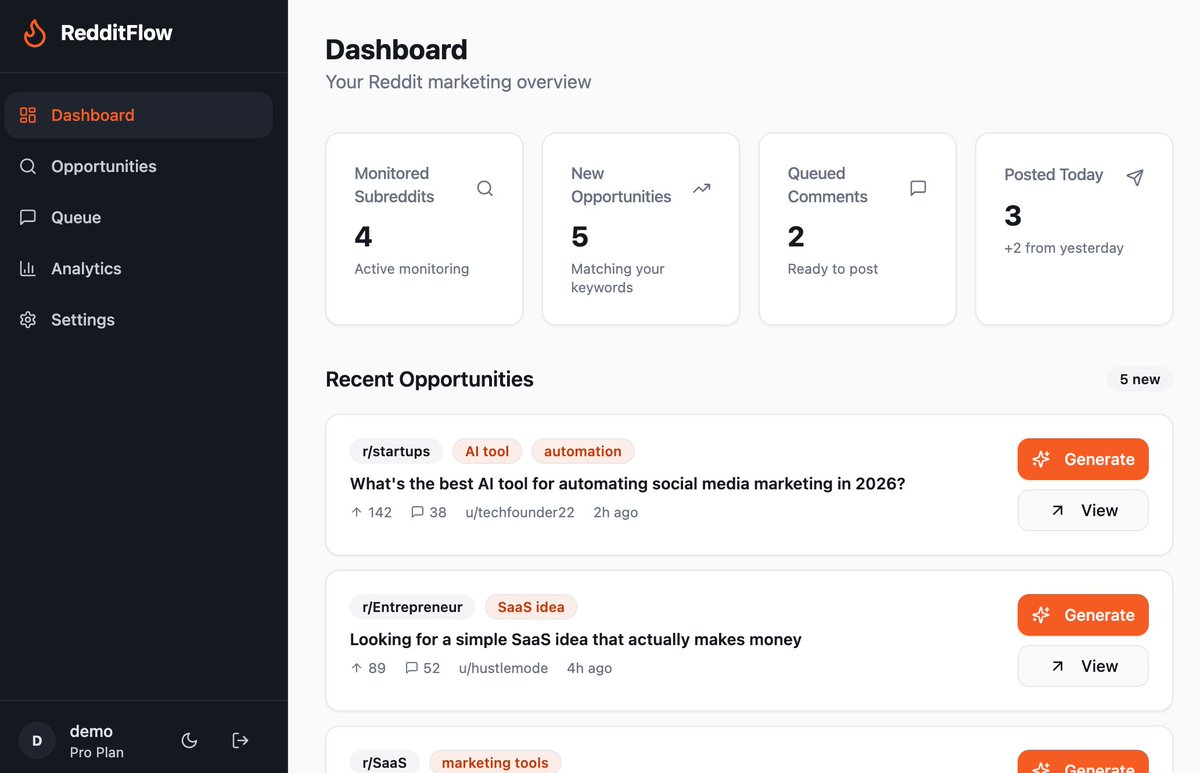
Task: Click search icon in Monitored Subreddits card
Action: 485,188
